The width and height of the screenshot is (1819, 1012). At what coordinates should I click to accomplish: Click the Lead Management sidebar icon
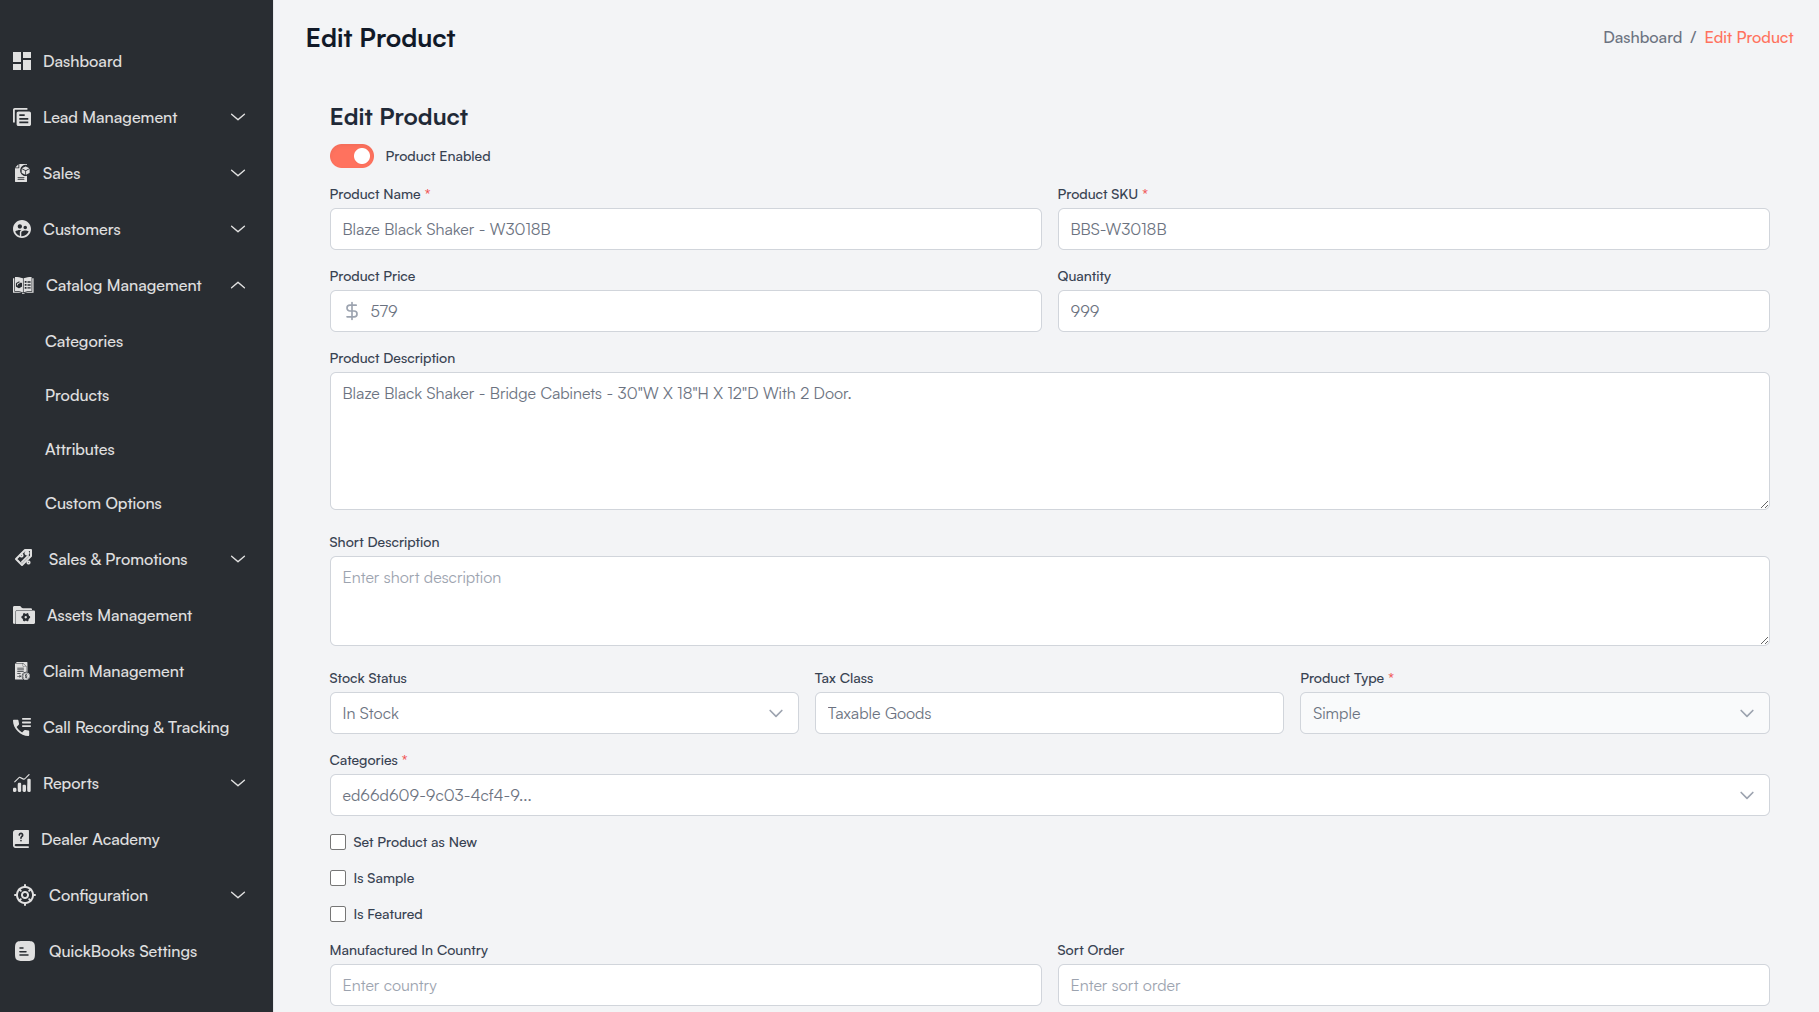pos(22,117)
